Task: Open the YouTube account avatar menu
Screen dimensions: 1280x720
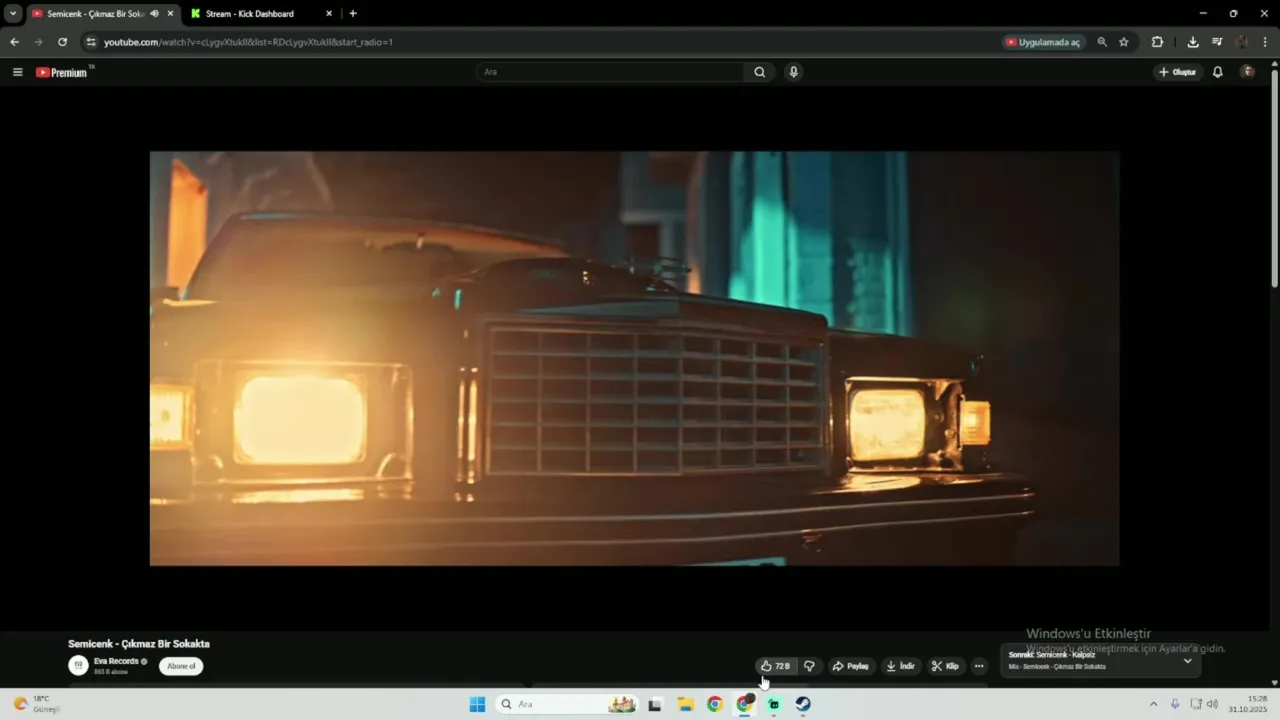Action: tap(1247, 72)
